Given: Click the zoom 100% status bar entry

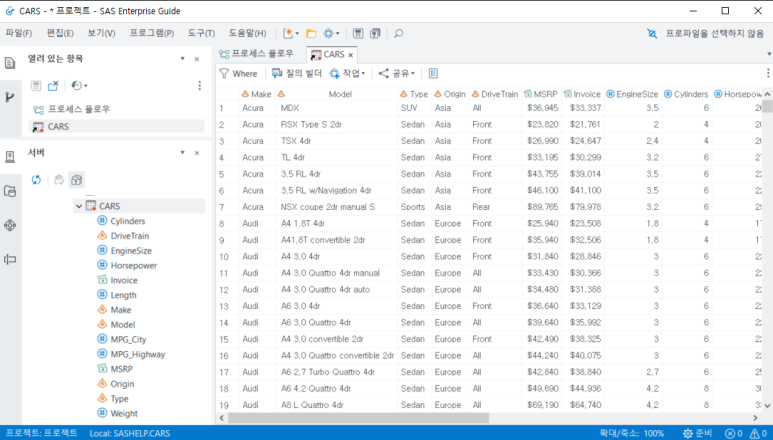Looking at the screenshot, I should coord(632,434).
